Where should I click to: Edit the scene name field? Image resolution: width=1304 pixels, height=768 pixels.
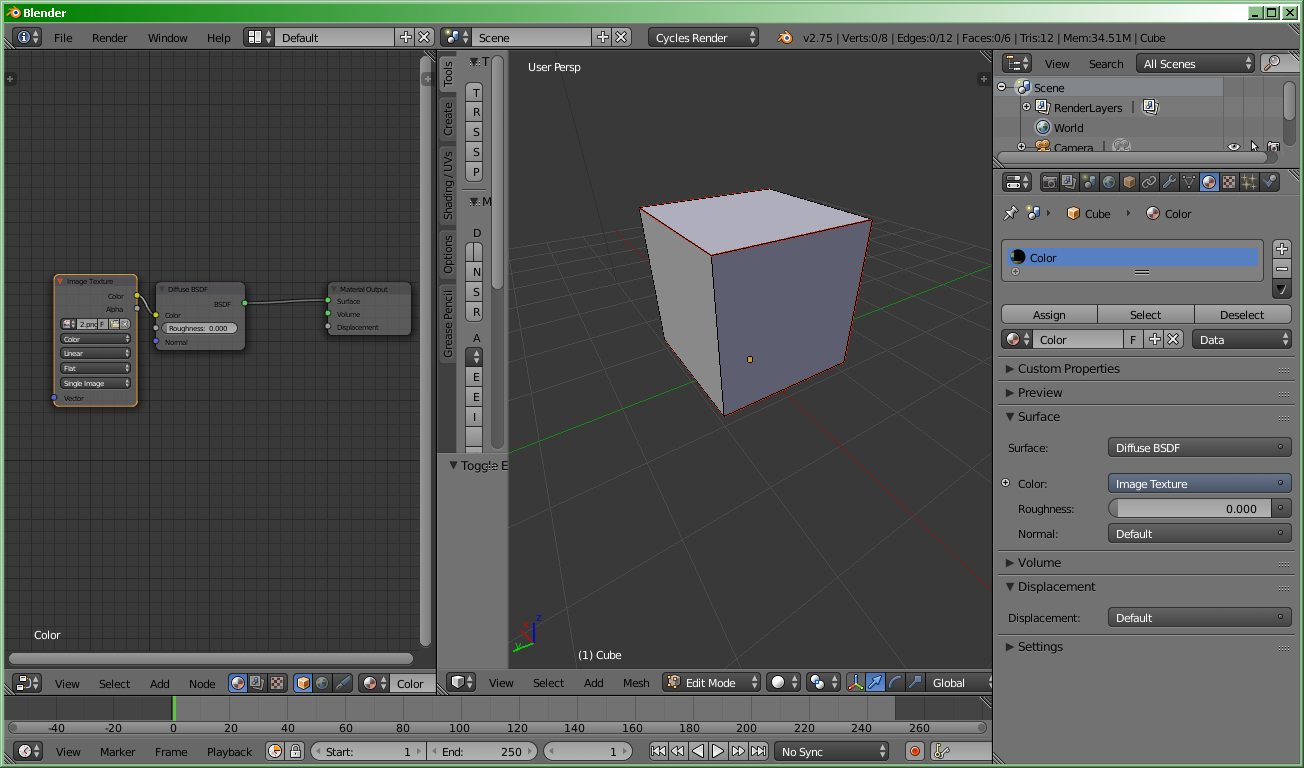tap(531, 37)
